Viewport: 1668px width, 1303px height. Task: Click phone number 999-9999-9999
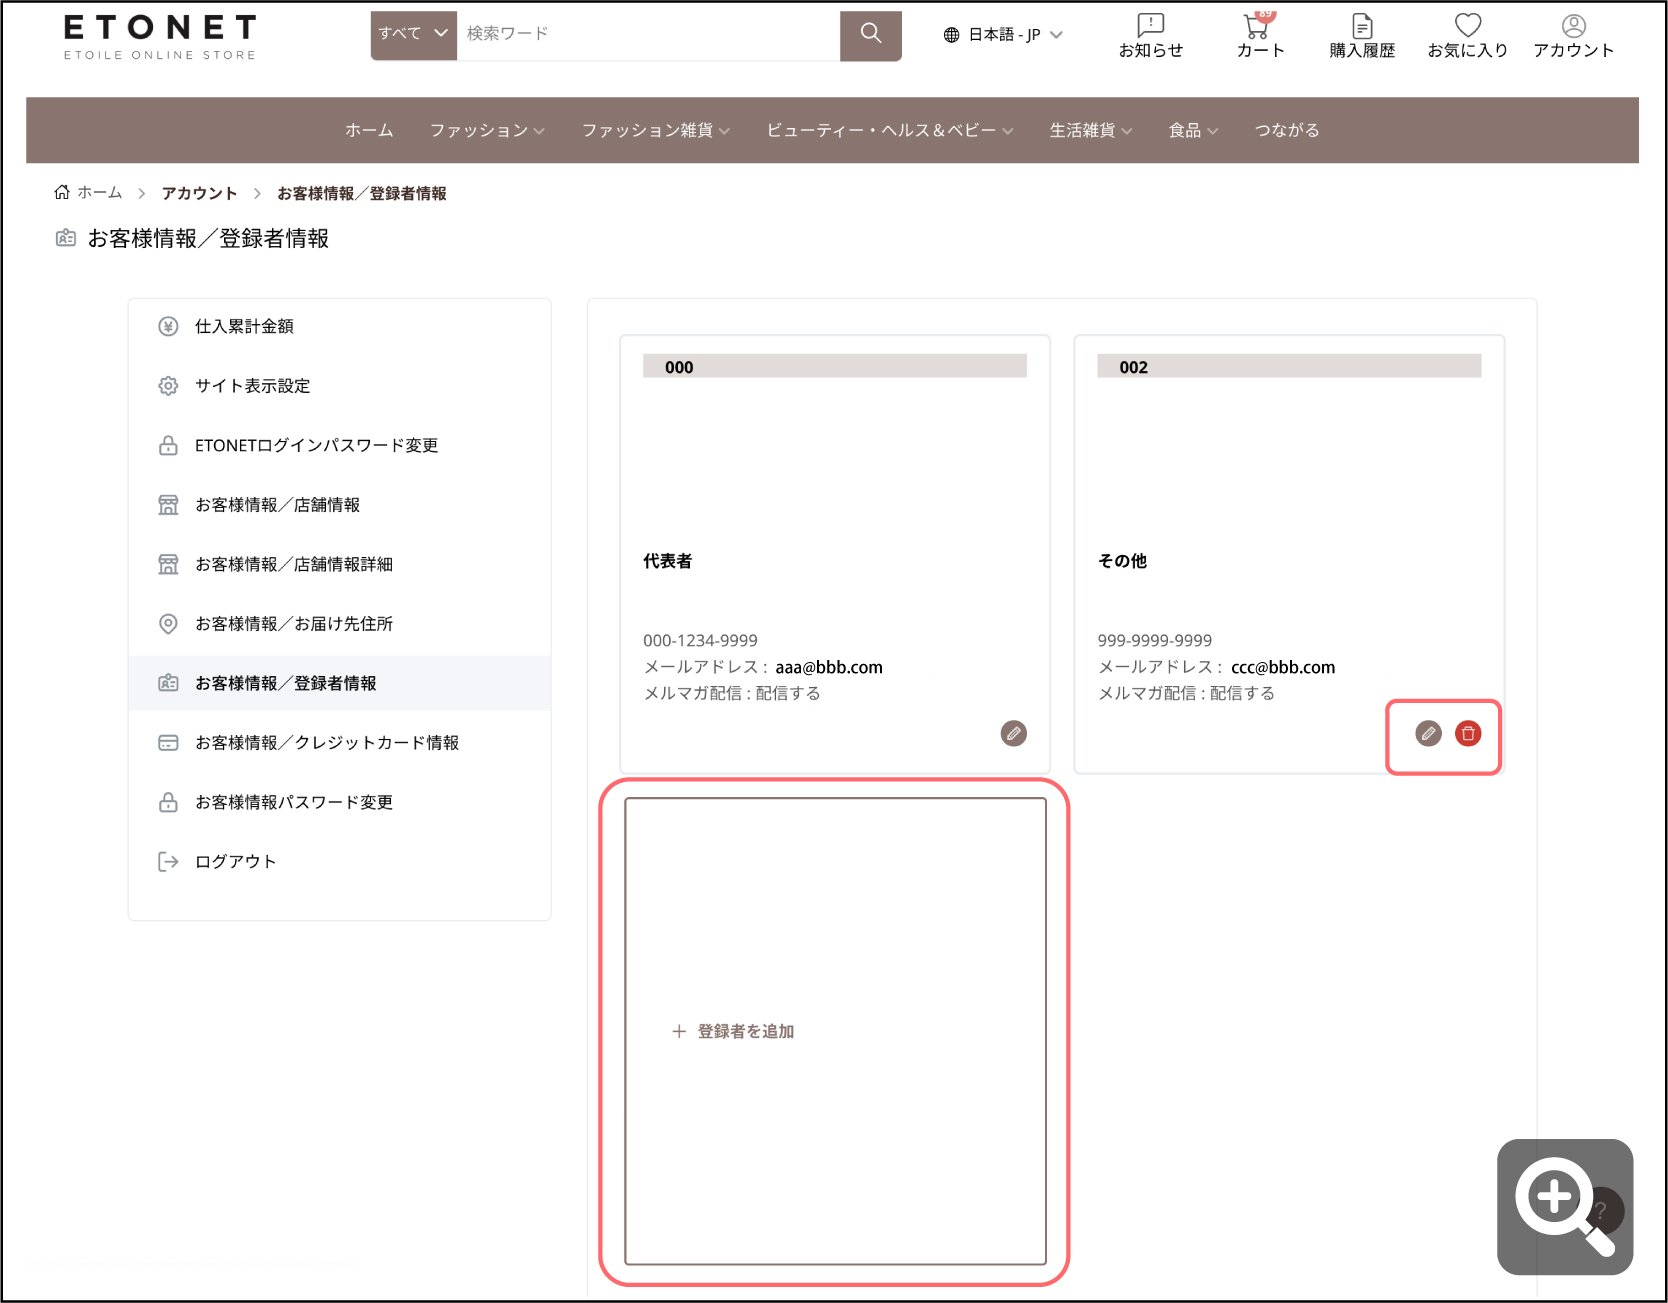(x=1154, y=640)
